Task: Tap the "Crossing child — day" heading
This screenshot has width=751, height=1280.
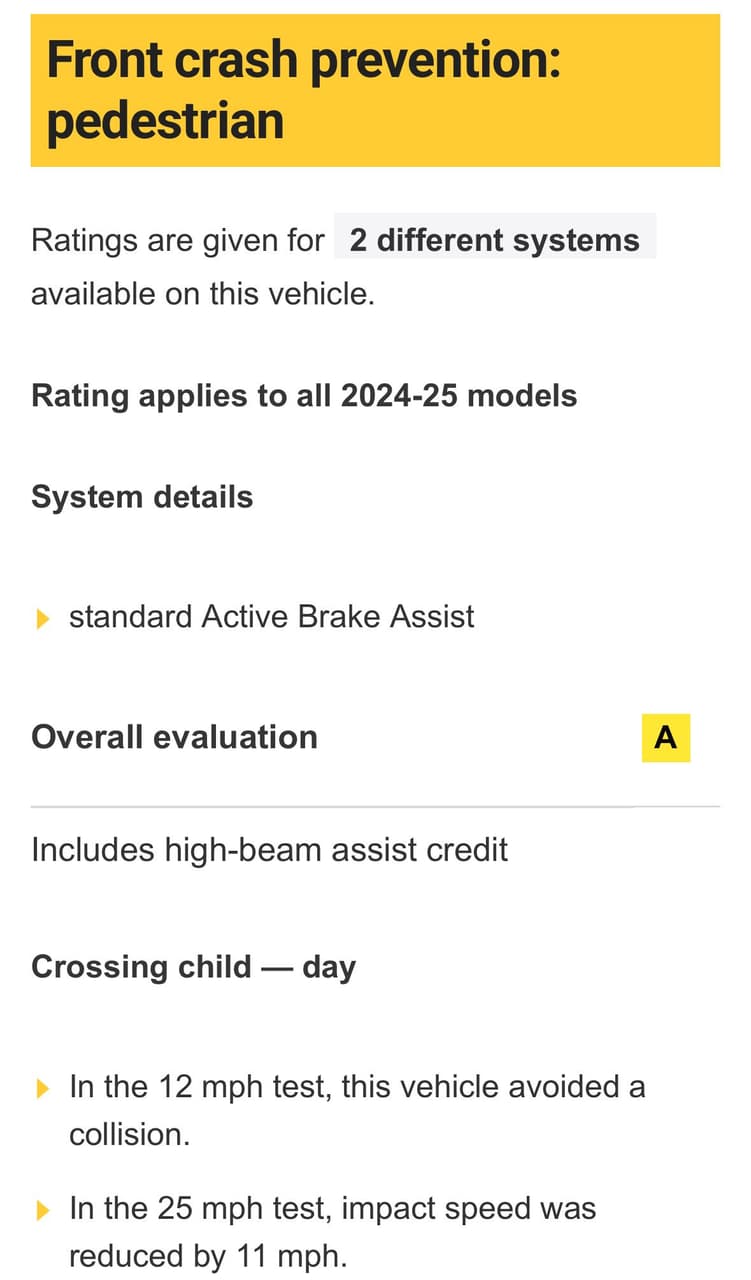Action: click(193, 967)
